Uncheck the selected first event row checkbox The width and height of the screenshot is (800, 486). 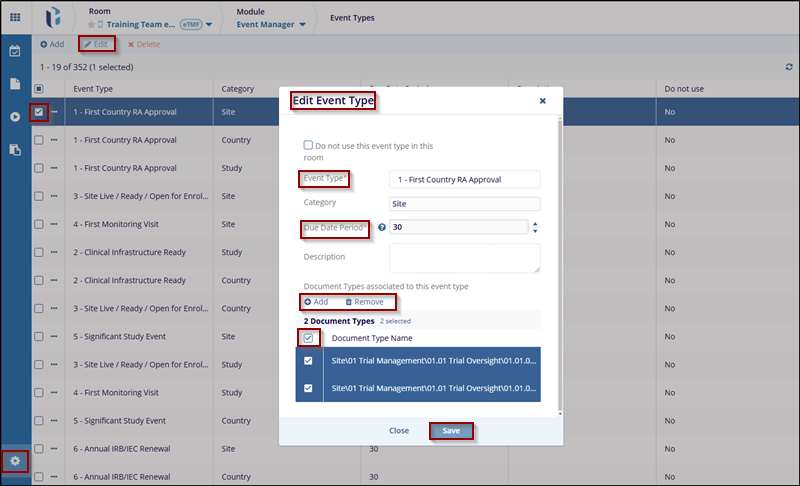coord(39,112)
